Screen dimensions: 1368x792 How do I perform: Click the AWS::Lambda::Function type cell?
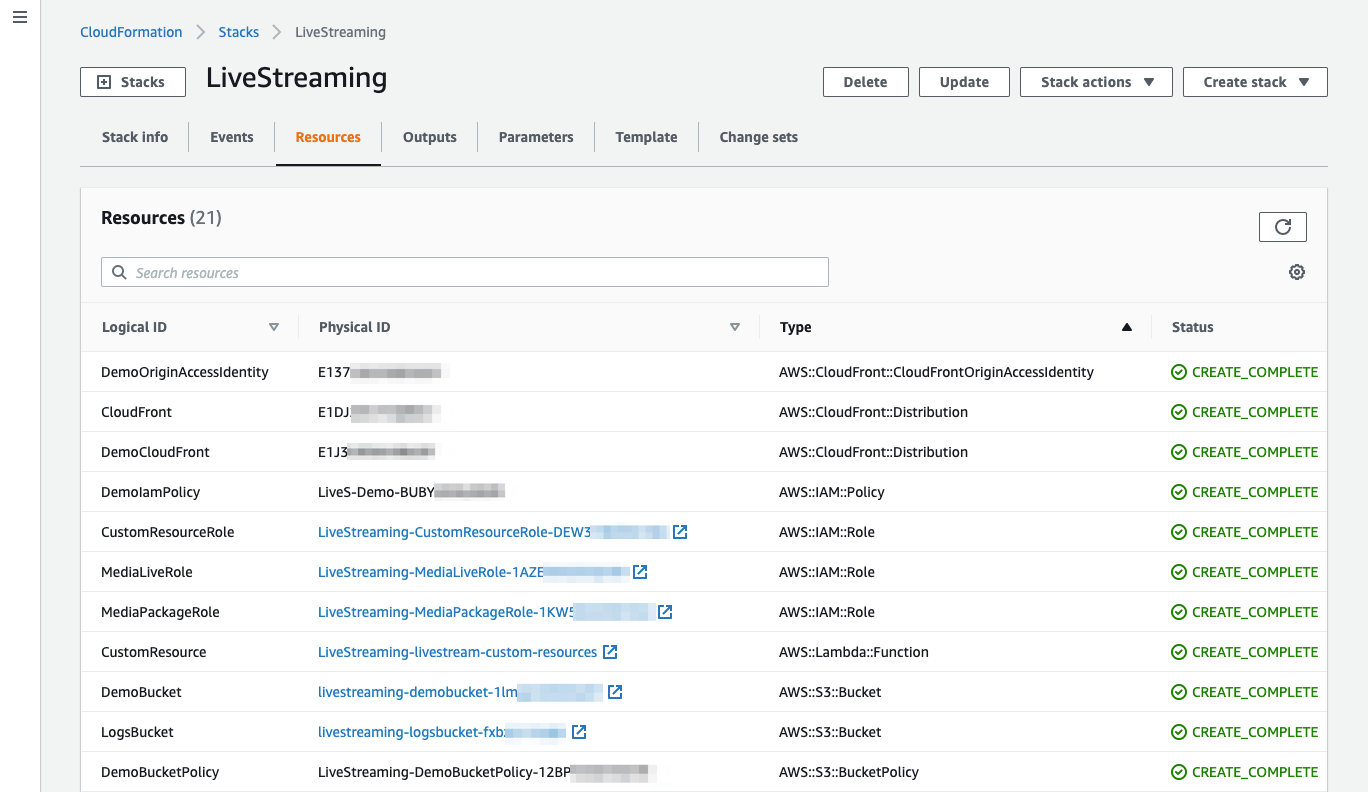[x=854, y=652]
